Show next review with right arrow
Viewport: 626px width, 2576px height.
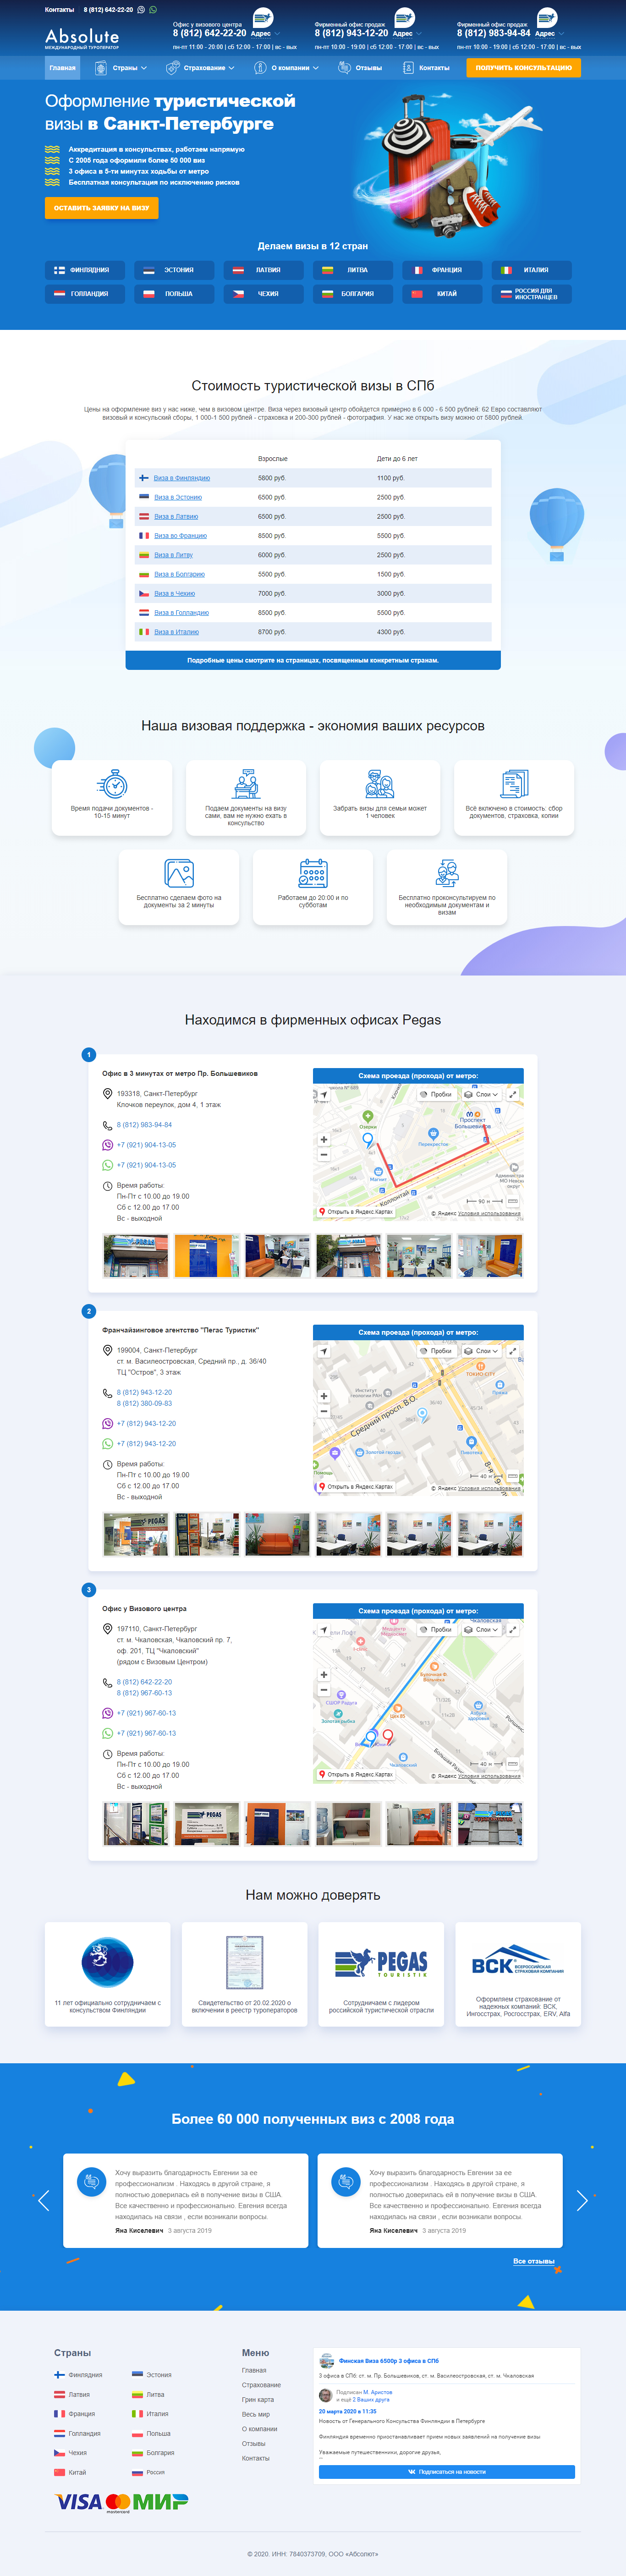pos(582,2200)
